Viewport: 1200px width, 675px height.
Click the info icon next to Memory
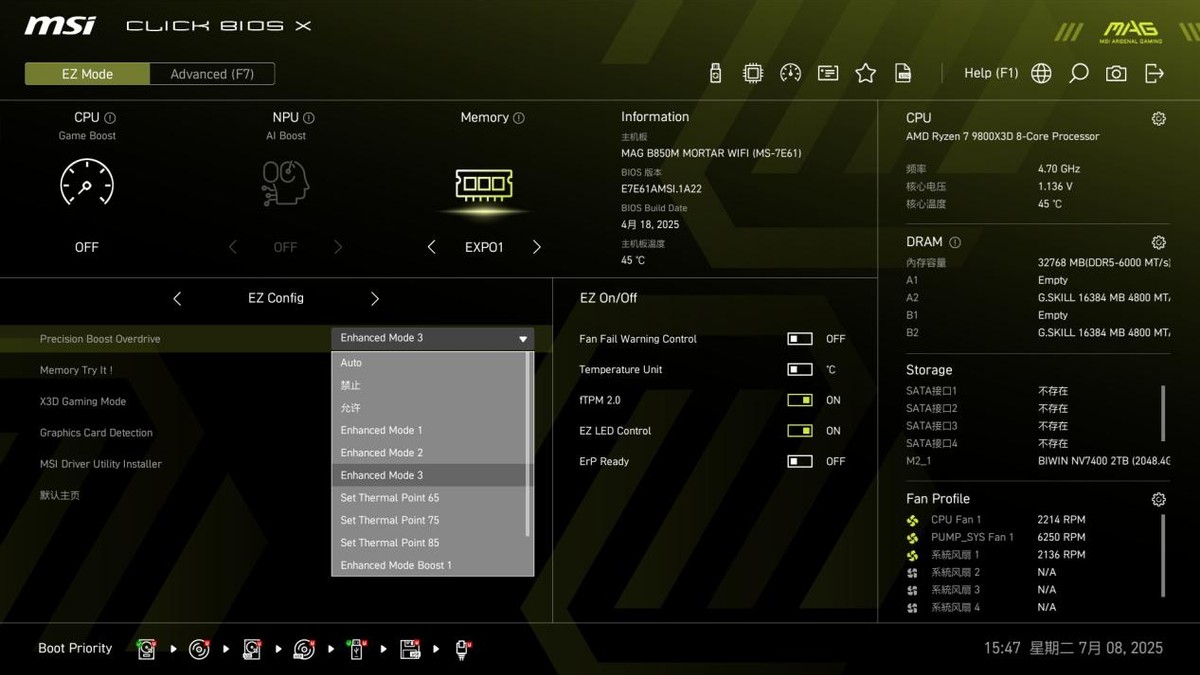point(519,118)
